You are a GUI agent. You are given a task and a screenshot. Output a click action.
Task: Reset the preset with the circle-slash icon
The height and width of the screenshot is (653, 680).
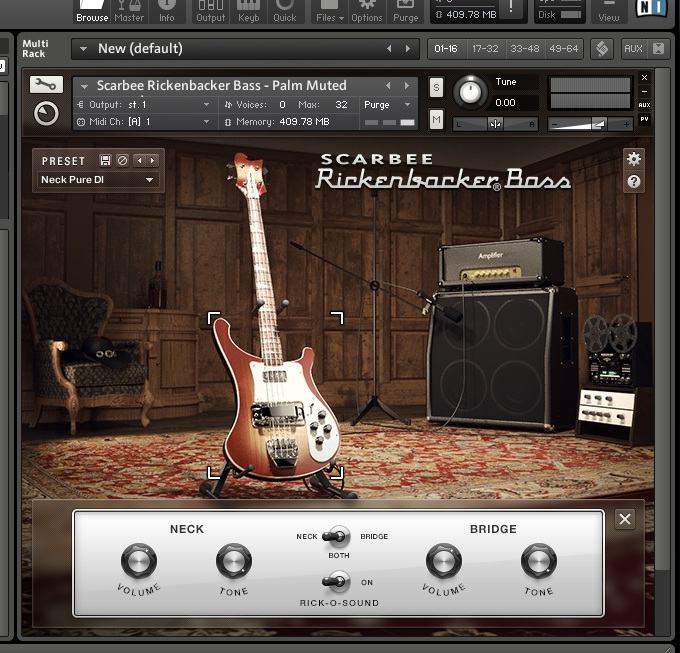click(123, 161)
